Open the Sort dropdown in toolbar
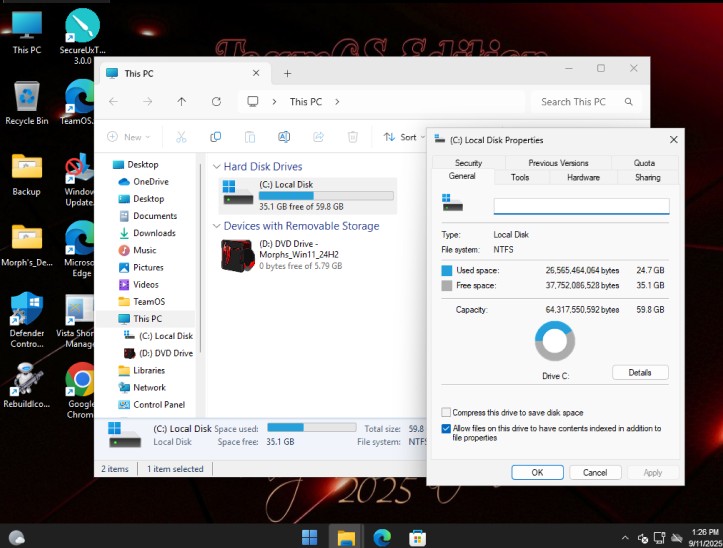This screenshot has height=548, width=723. coord(404,137)
